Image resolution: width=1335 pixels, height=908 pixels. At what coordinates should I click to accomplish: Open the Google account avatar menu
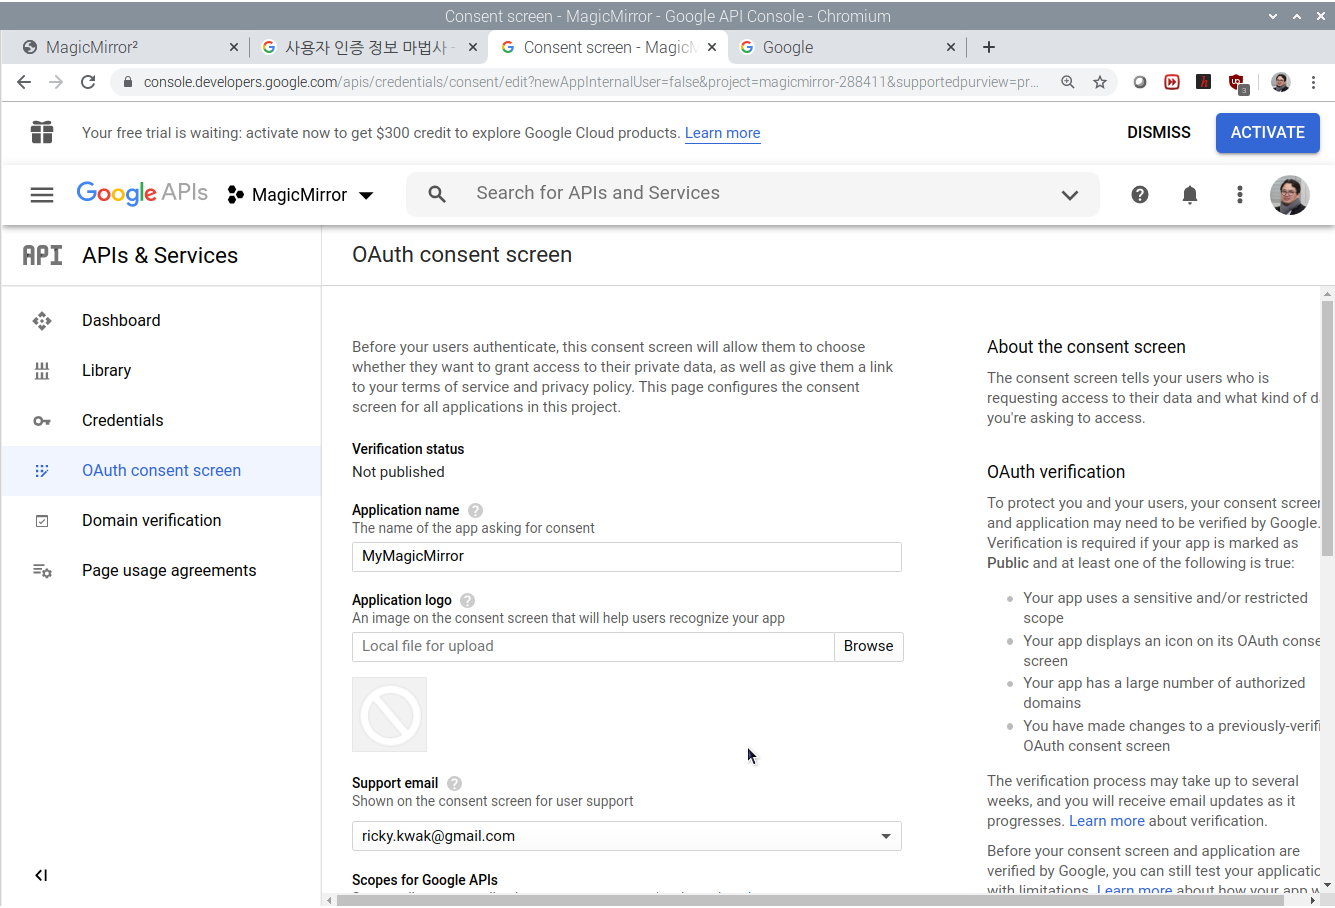tap(1290, 195)
